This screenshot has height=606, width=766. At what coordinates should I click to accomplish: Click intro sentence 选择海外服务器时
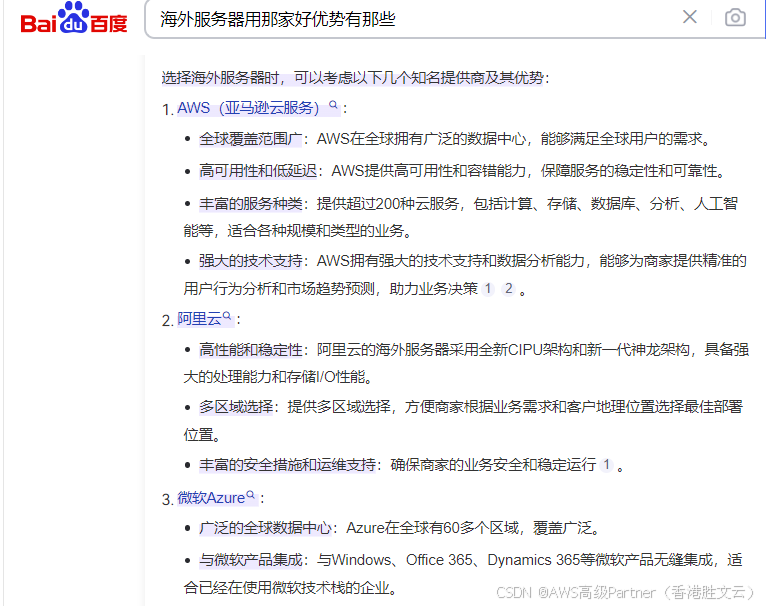click(220, 78)
